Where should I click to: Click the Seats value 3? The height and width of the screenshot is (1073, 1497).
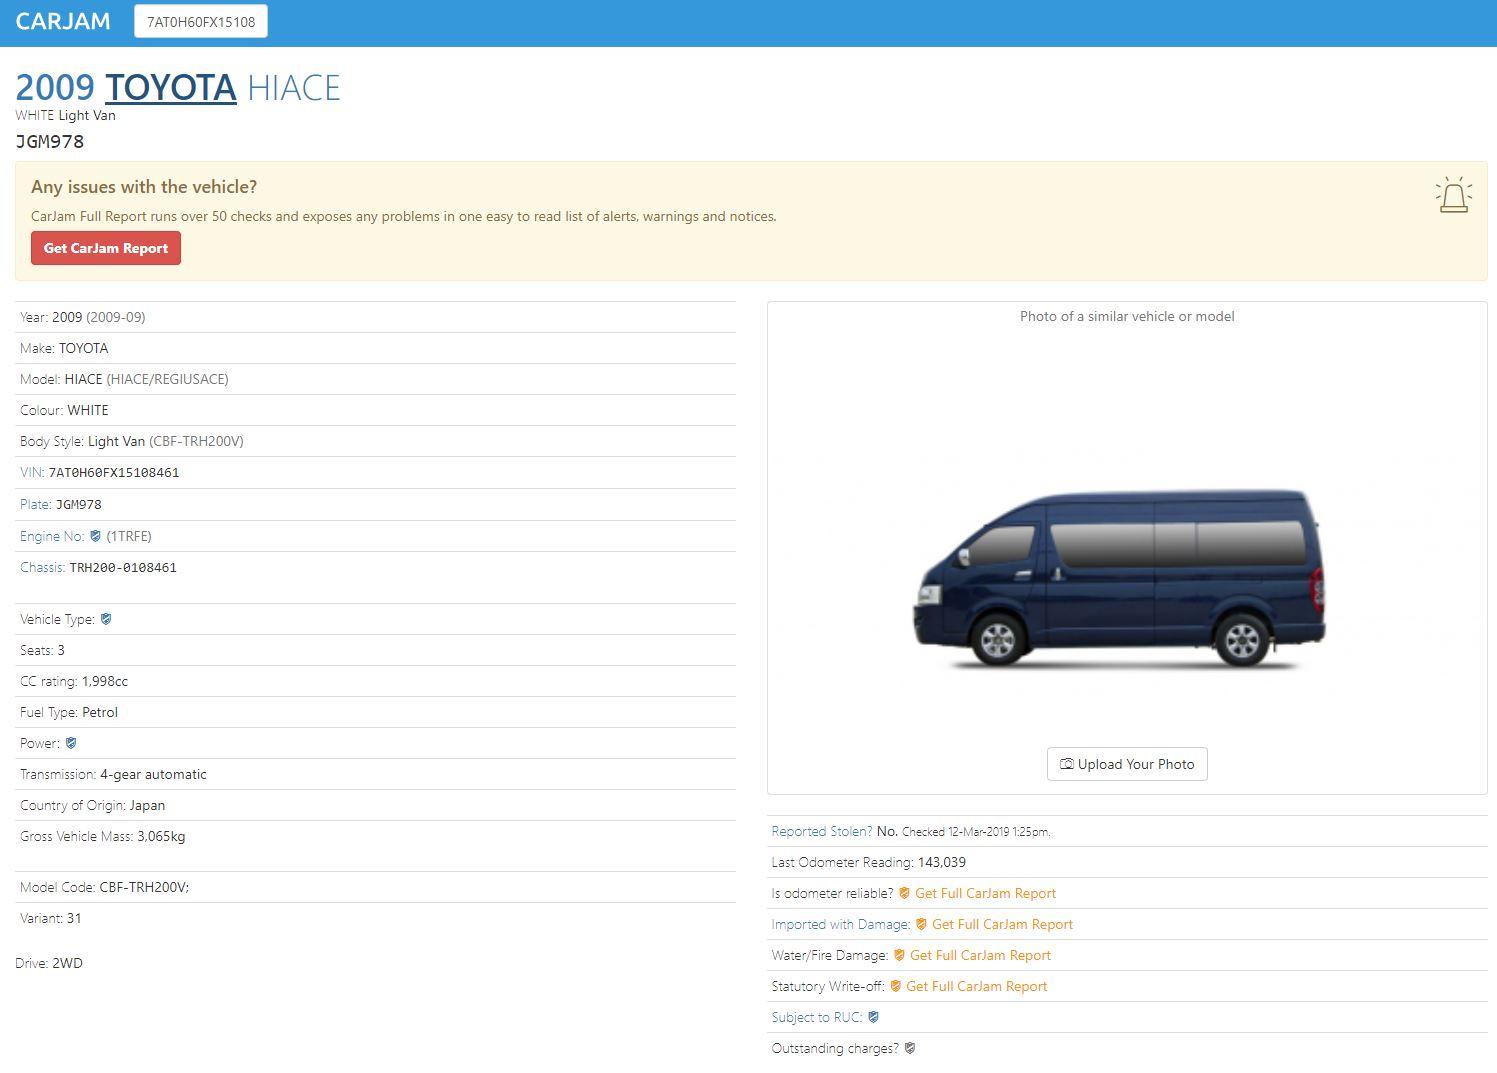pyautogui.click(x=61, y=650)
